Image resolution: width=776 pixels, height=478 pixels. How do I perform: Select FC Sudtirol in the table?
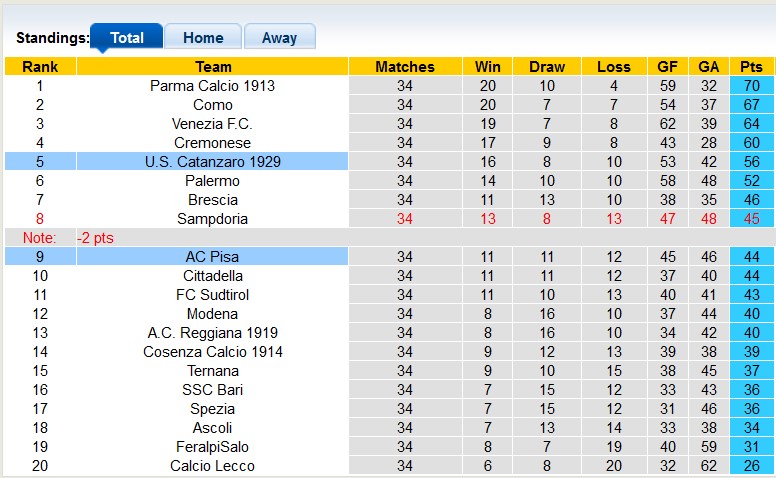[x=213, y=295]
